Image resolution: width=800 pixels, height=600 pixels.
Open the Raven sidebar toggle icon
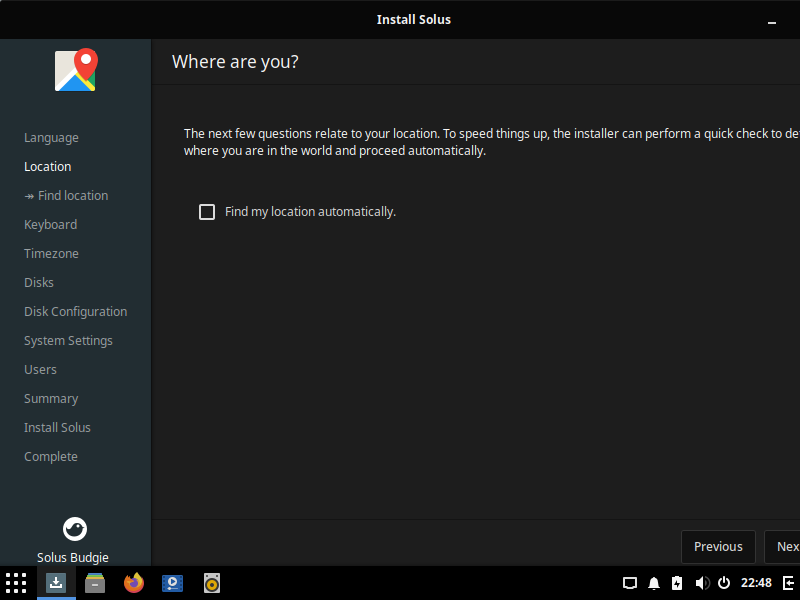pos(789,583)
